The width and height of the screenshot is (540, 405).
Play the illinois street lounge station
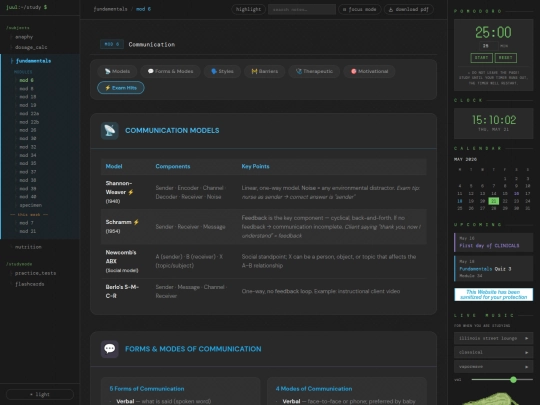pos(493,338)
